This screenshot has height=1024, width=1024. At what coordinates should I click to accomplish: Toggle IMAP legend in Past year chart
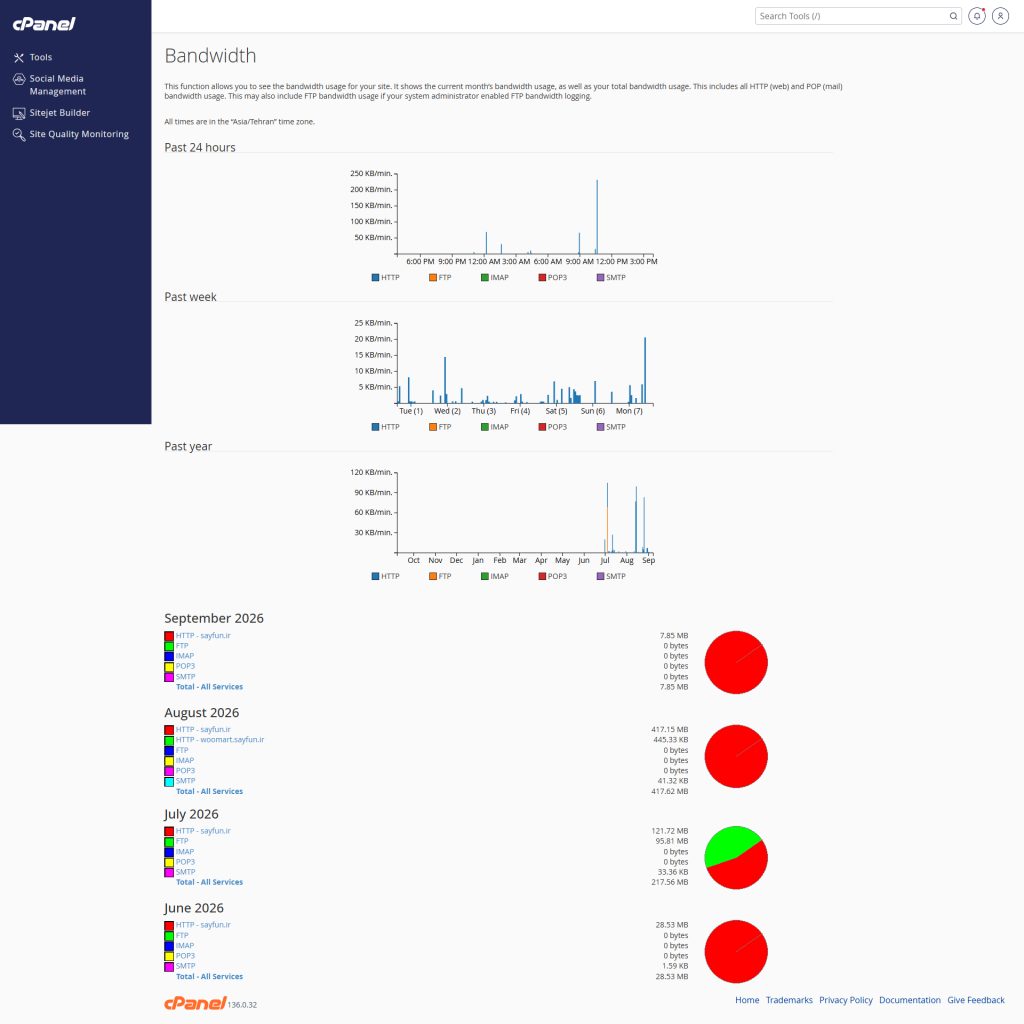pyautogui.click(x=494, y=576)
